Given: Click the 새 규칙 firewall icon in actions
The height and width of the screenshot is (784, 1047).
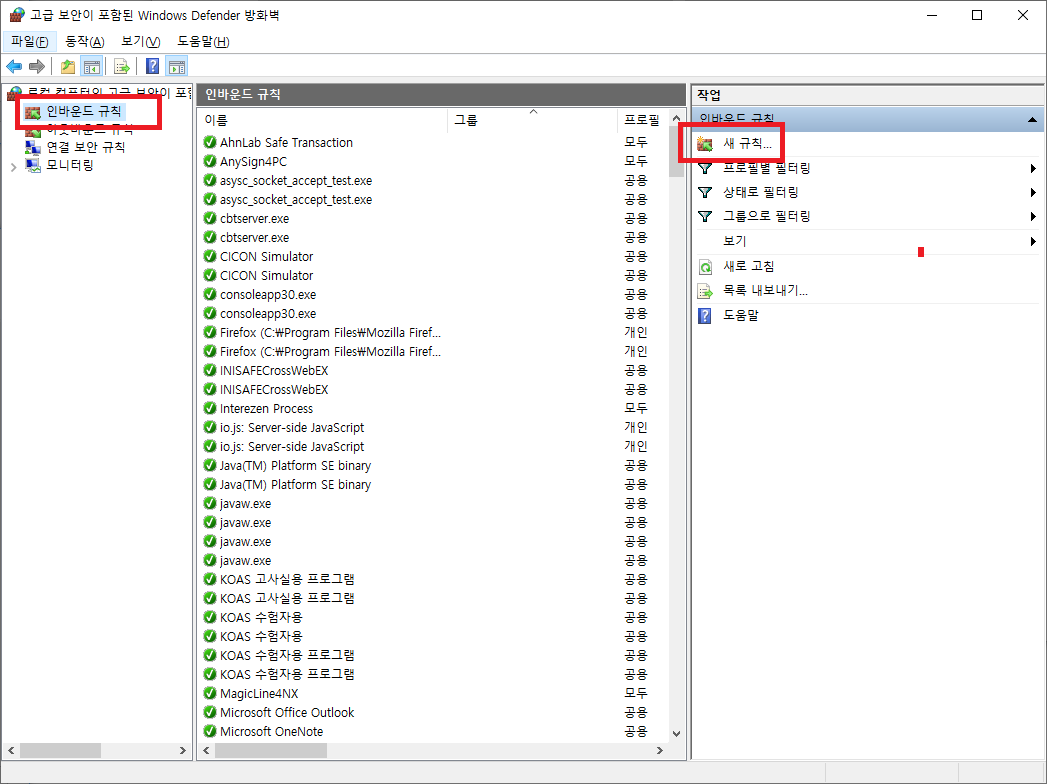Looking at the screenshot, I should 704,144.
